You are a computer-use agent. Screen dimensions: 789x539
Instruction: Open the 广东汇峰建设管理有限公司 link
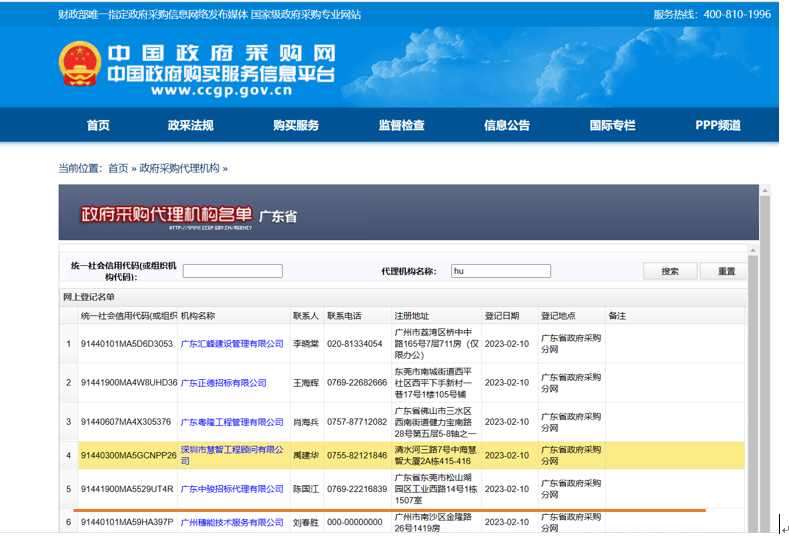click(x=232, y=344)
